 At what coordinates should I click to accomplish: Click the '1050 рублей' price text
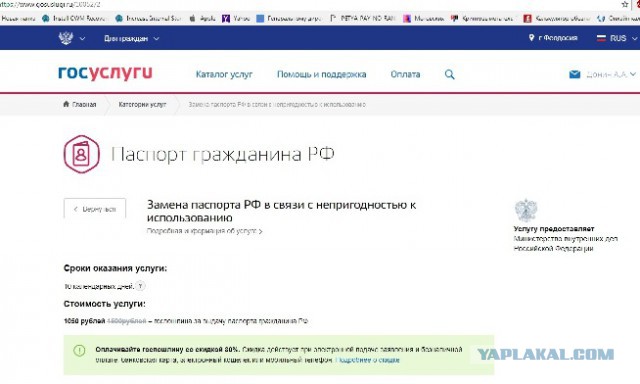tap(84, 321)
